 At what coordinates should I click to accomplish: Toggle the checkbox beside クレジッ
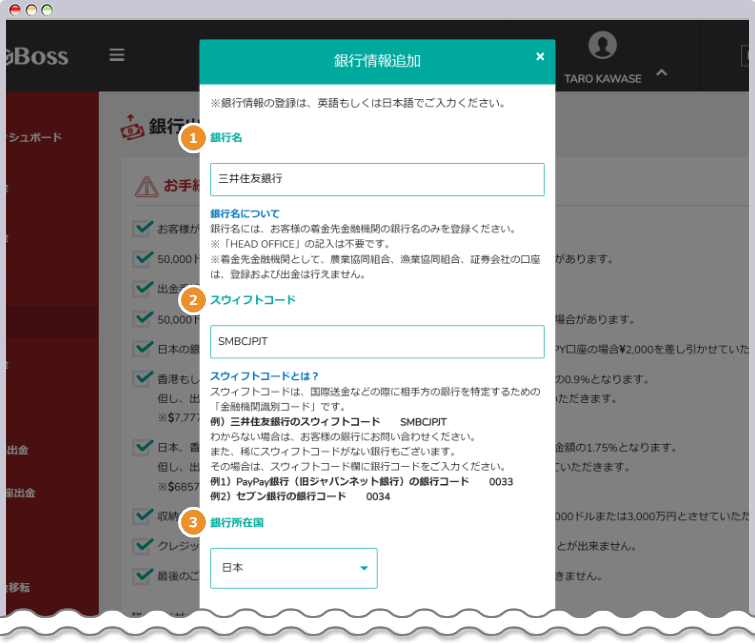tap(143, 545)
